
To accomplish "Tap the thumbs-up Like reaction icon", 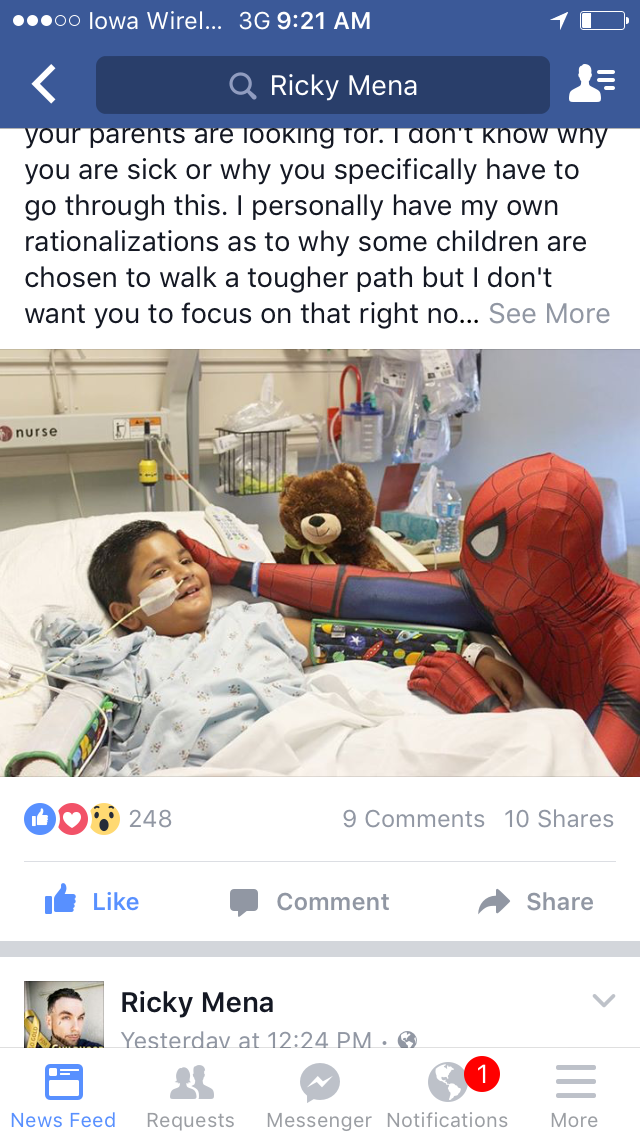I will tap(40, 819).
